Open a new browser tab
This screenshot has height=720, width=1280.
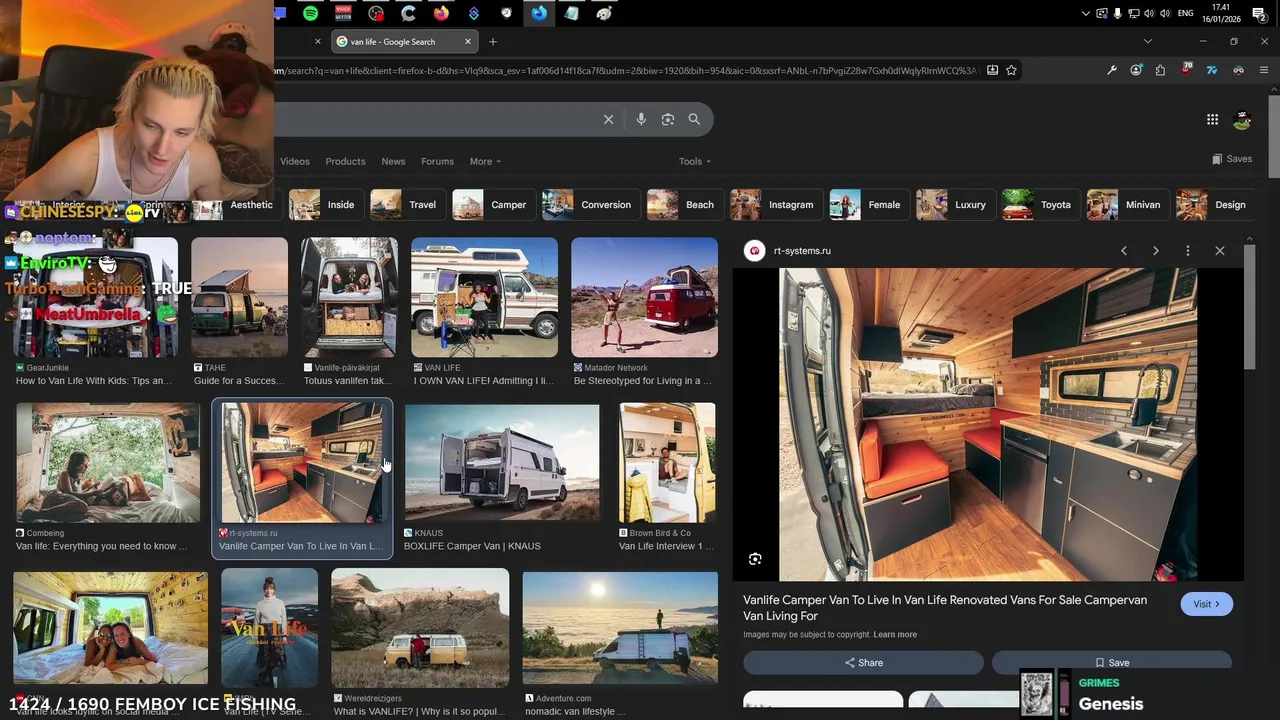(x=493, y=42)
